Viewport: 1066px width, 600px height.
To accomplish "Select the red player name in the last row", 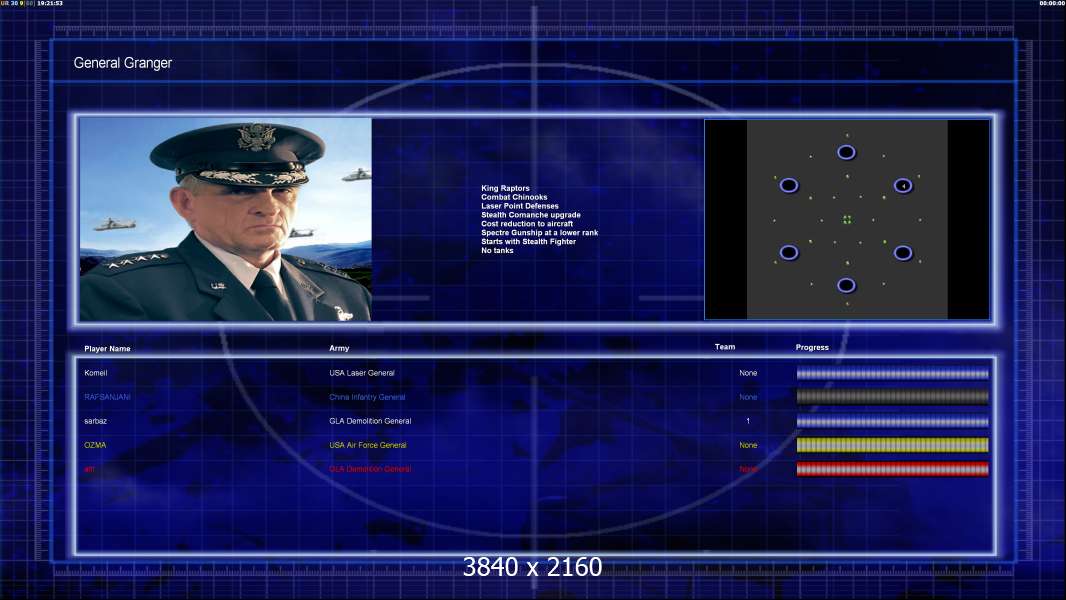I will point(89,469).
